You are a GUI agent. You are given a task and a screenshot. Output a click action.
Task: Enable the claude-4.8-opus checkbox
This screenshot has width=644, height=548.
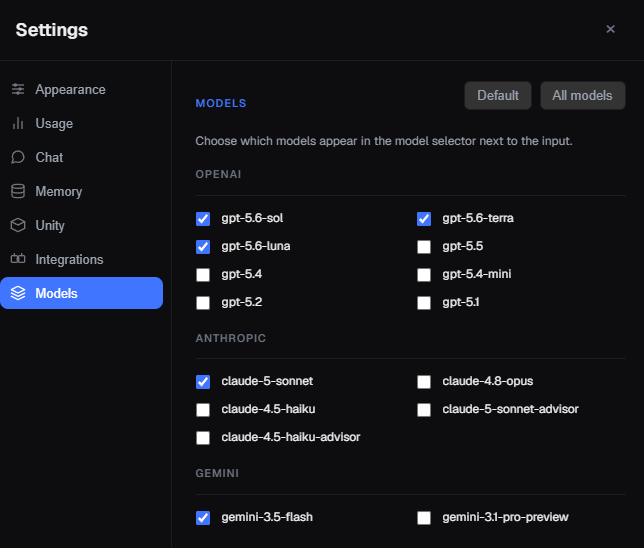coord(424,382)
